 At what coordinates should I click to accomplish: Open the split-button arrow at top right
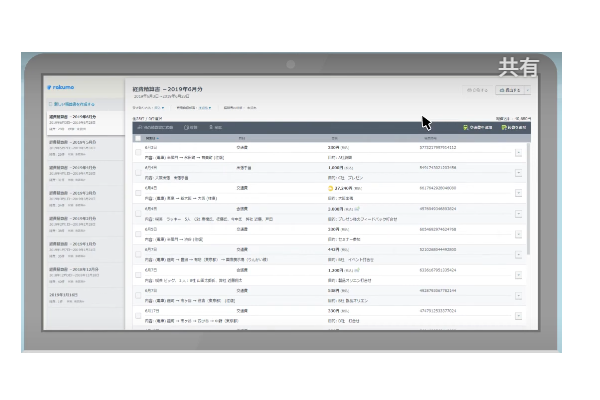[x=526, y=90]
